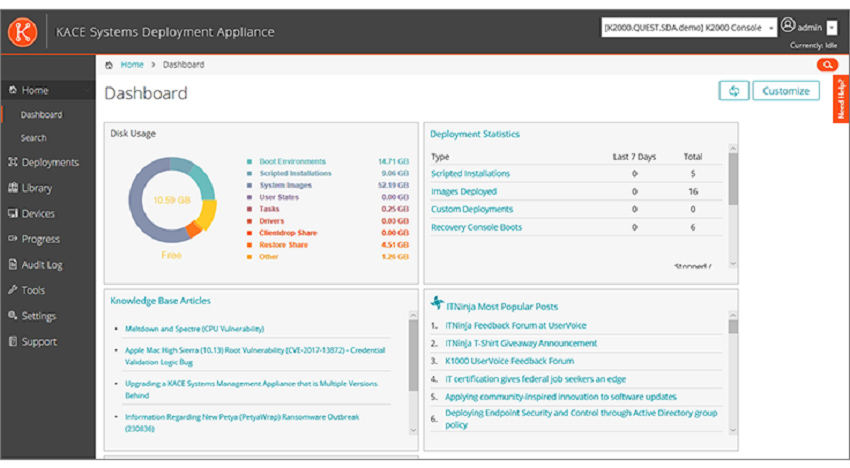Open the Library menu label
850x468 pixels.
pyautogui.click(x=37, y=188)
